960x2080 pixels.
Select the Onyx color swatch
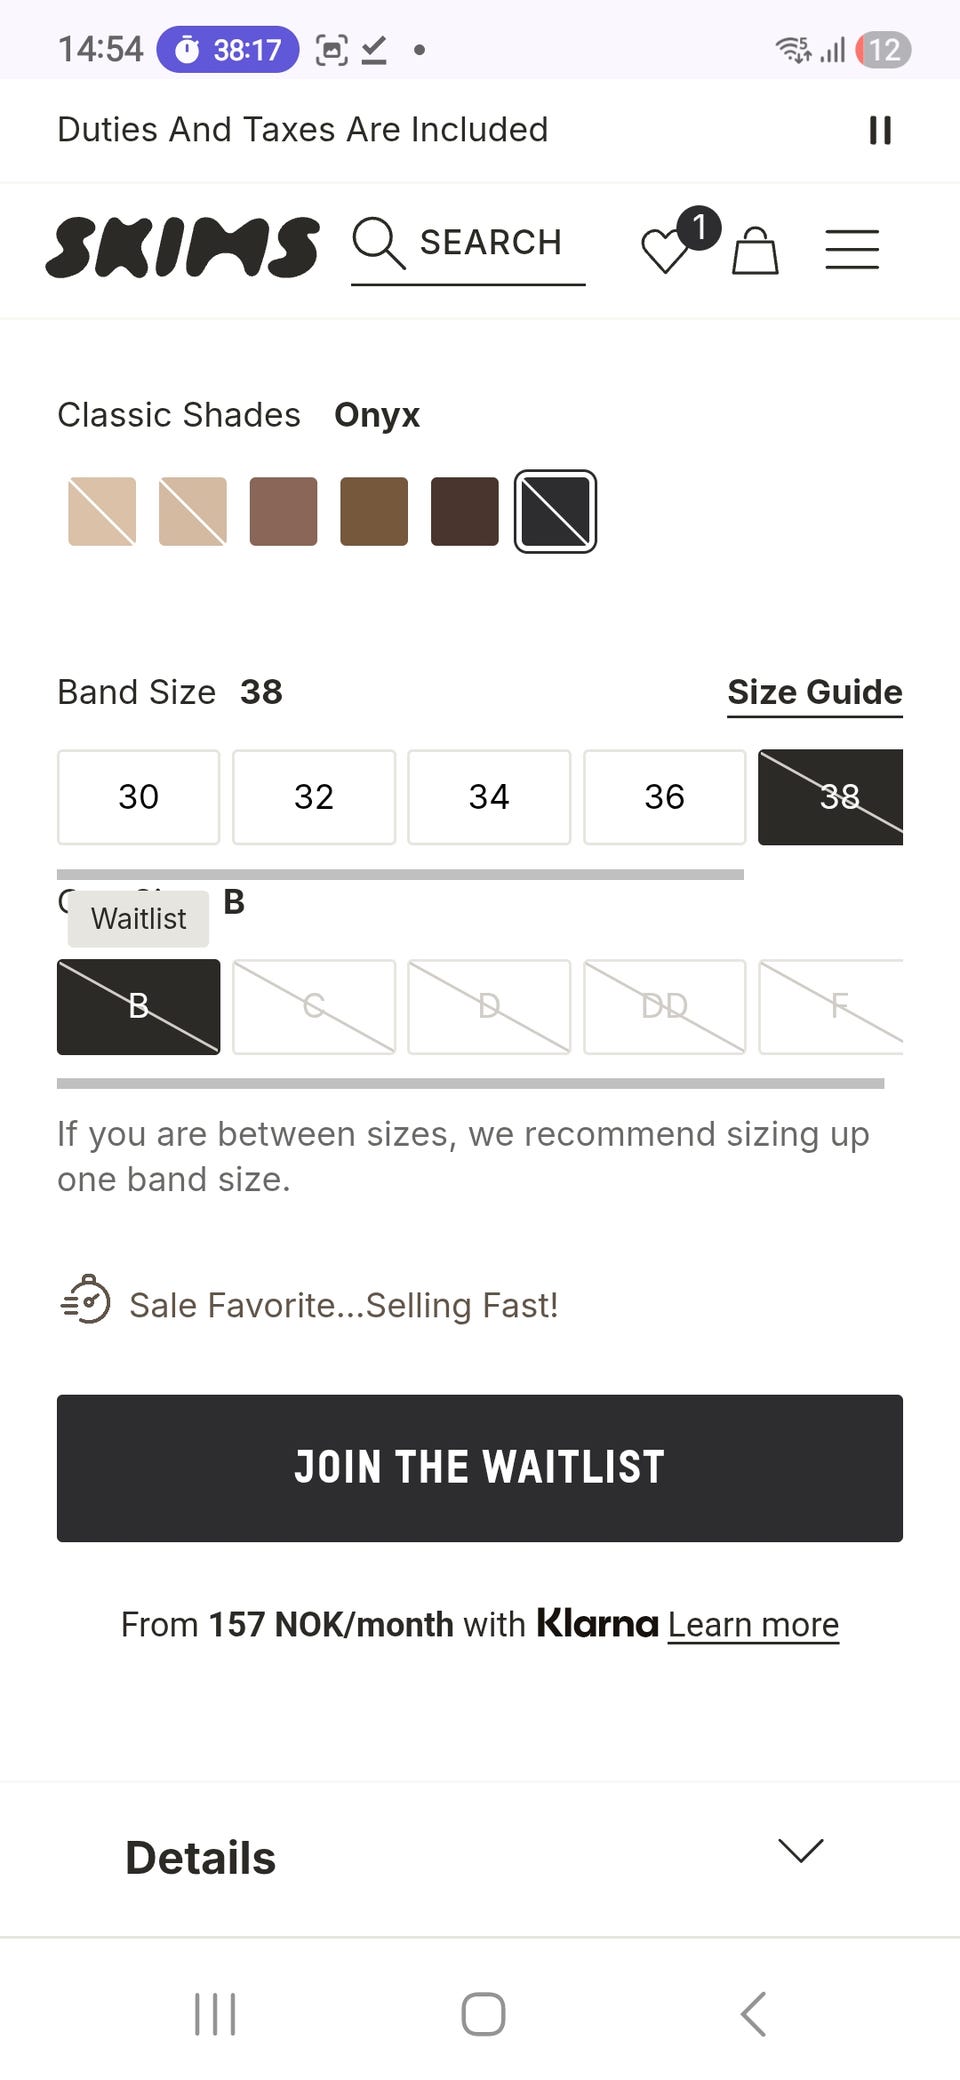pos(555,511)
